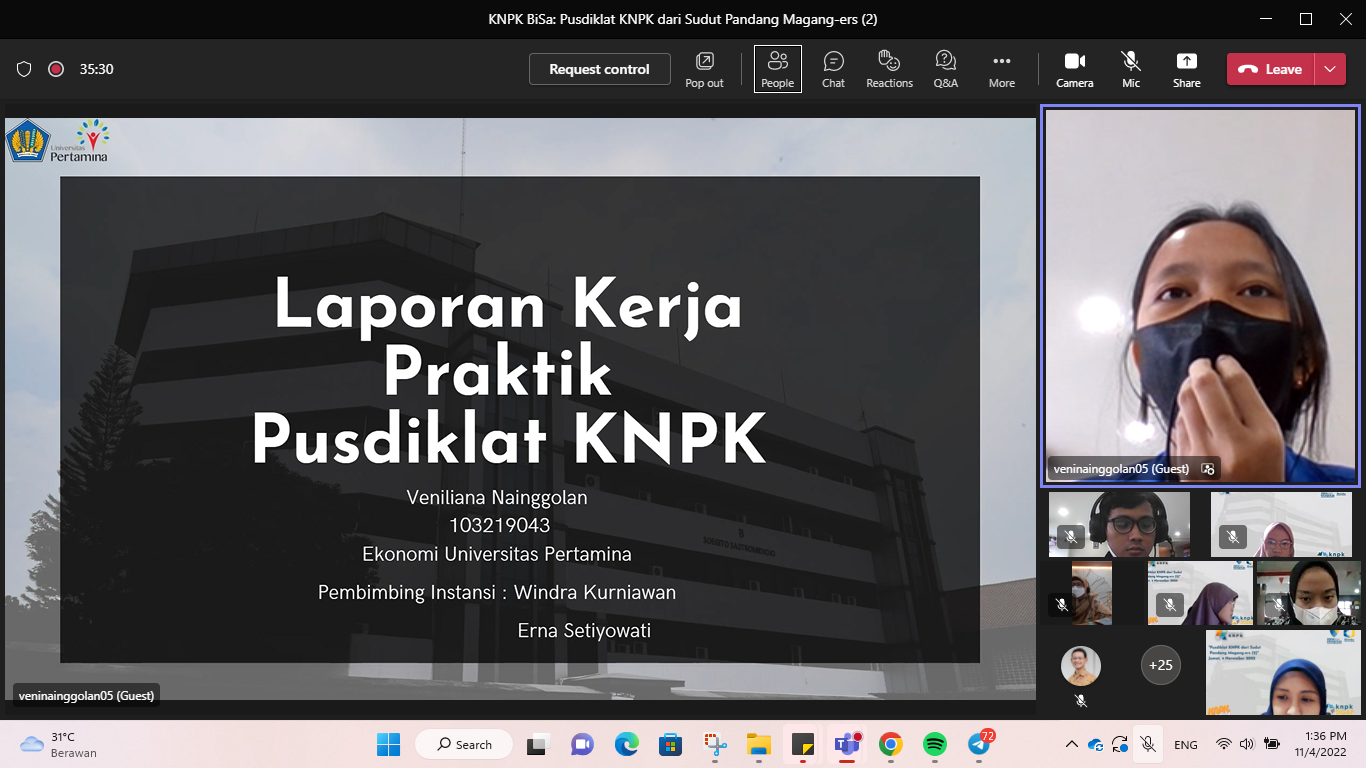Open the Q&A panel

(x=945, y=69)
